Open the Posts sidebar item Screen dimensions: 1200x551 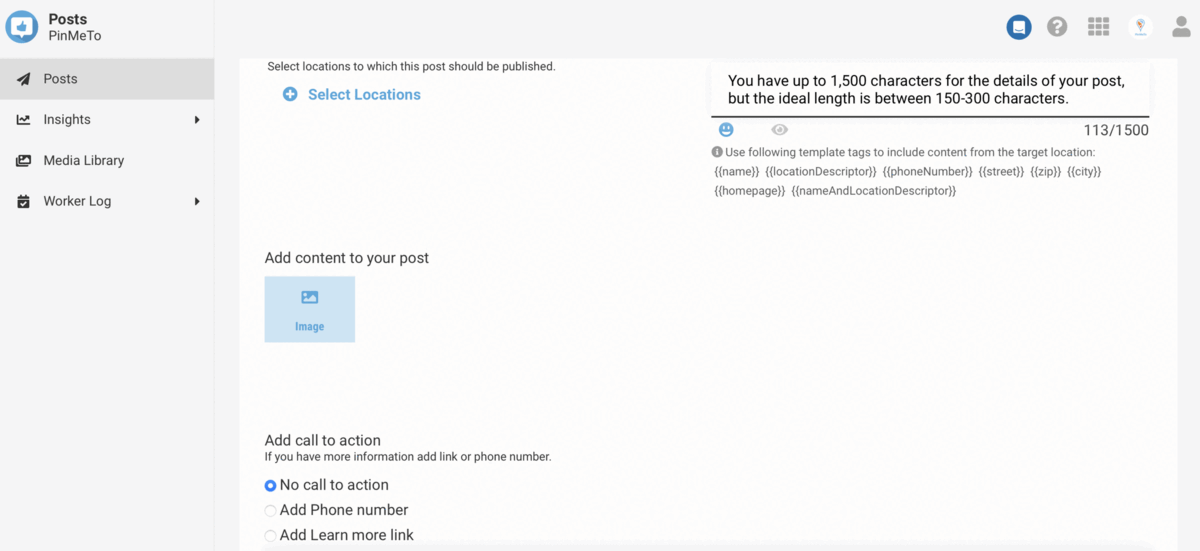tap(60, 79)
